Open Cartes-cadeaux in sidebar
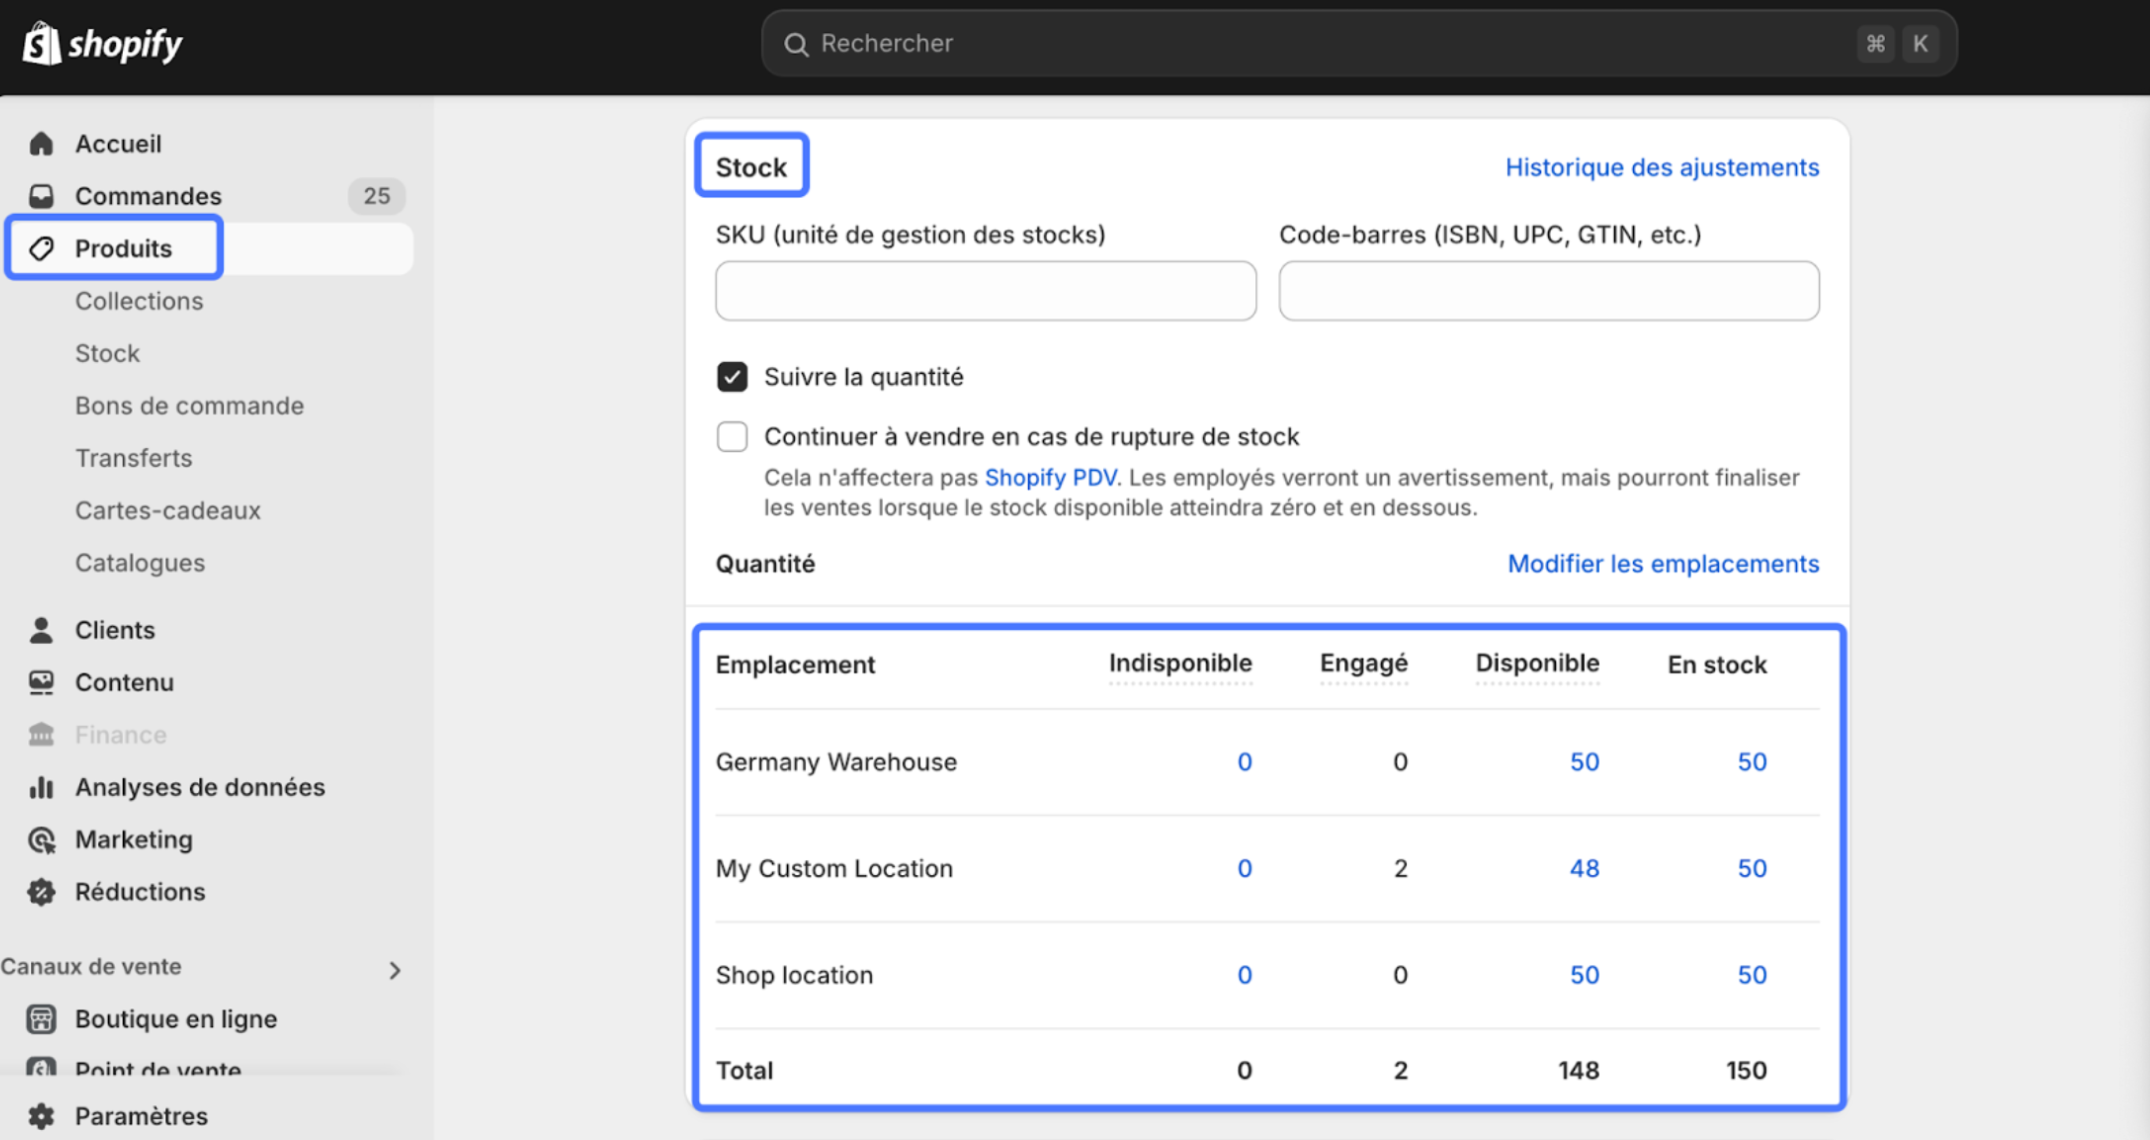Viewport: 2150px width, 1140px height. point(167,510)
